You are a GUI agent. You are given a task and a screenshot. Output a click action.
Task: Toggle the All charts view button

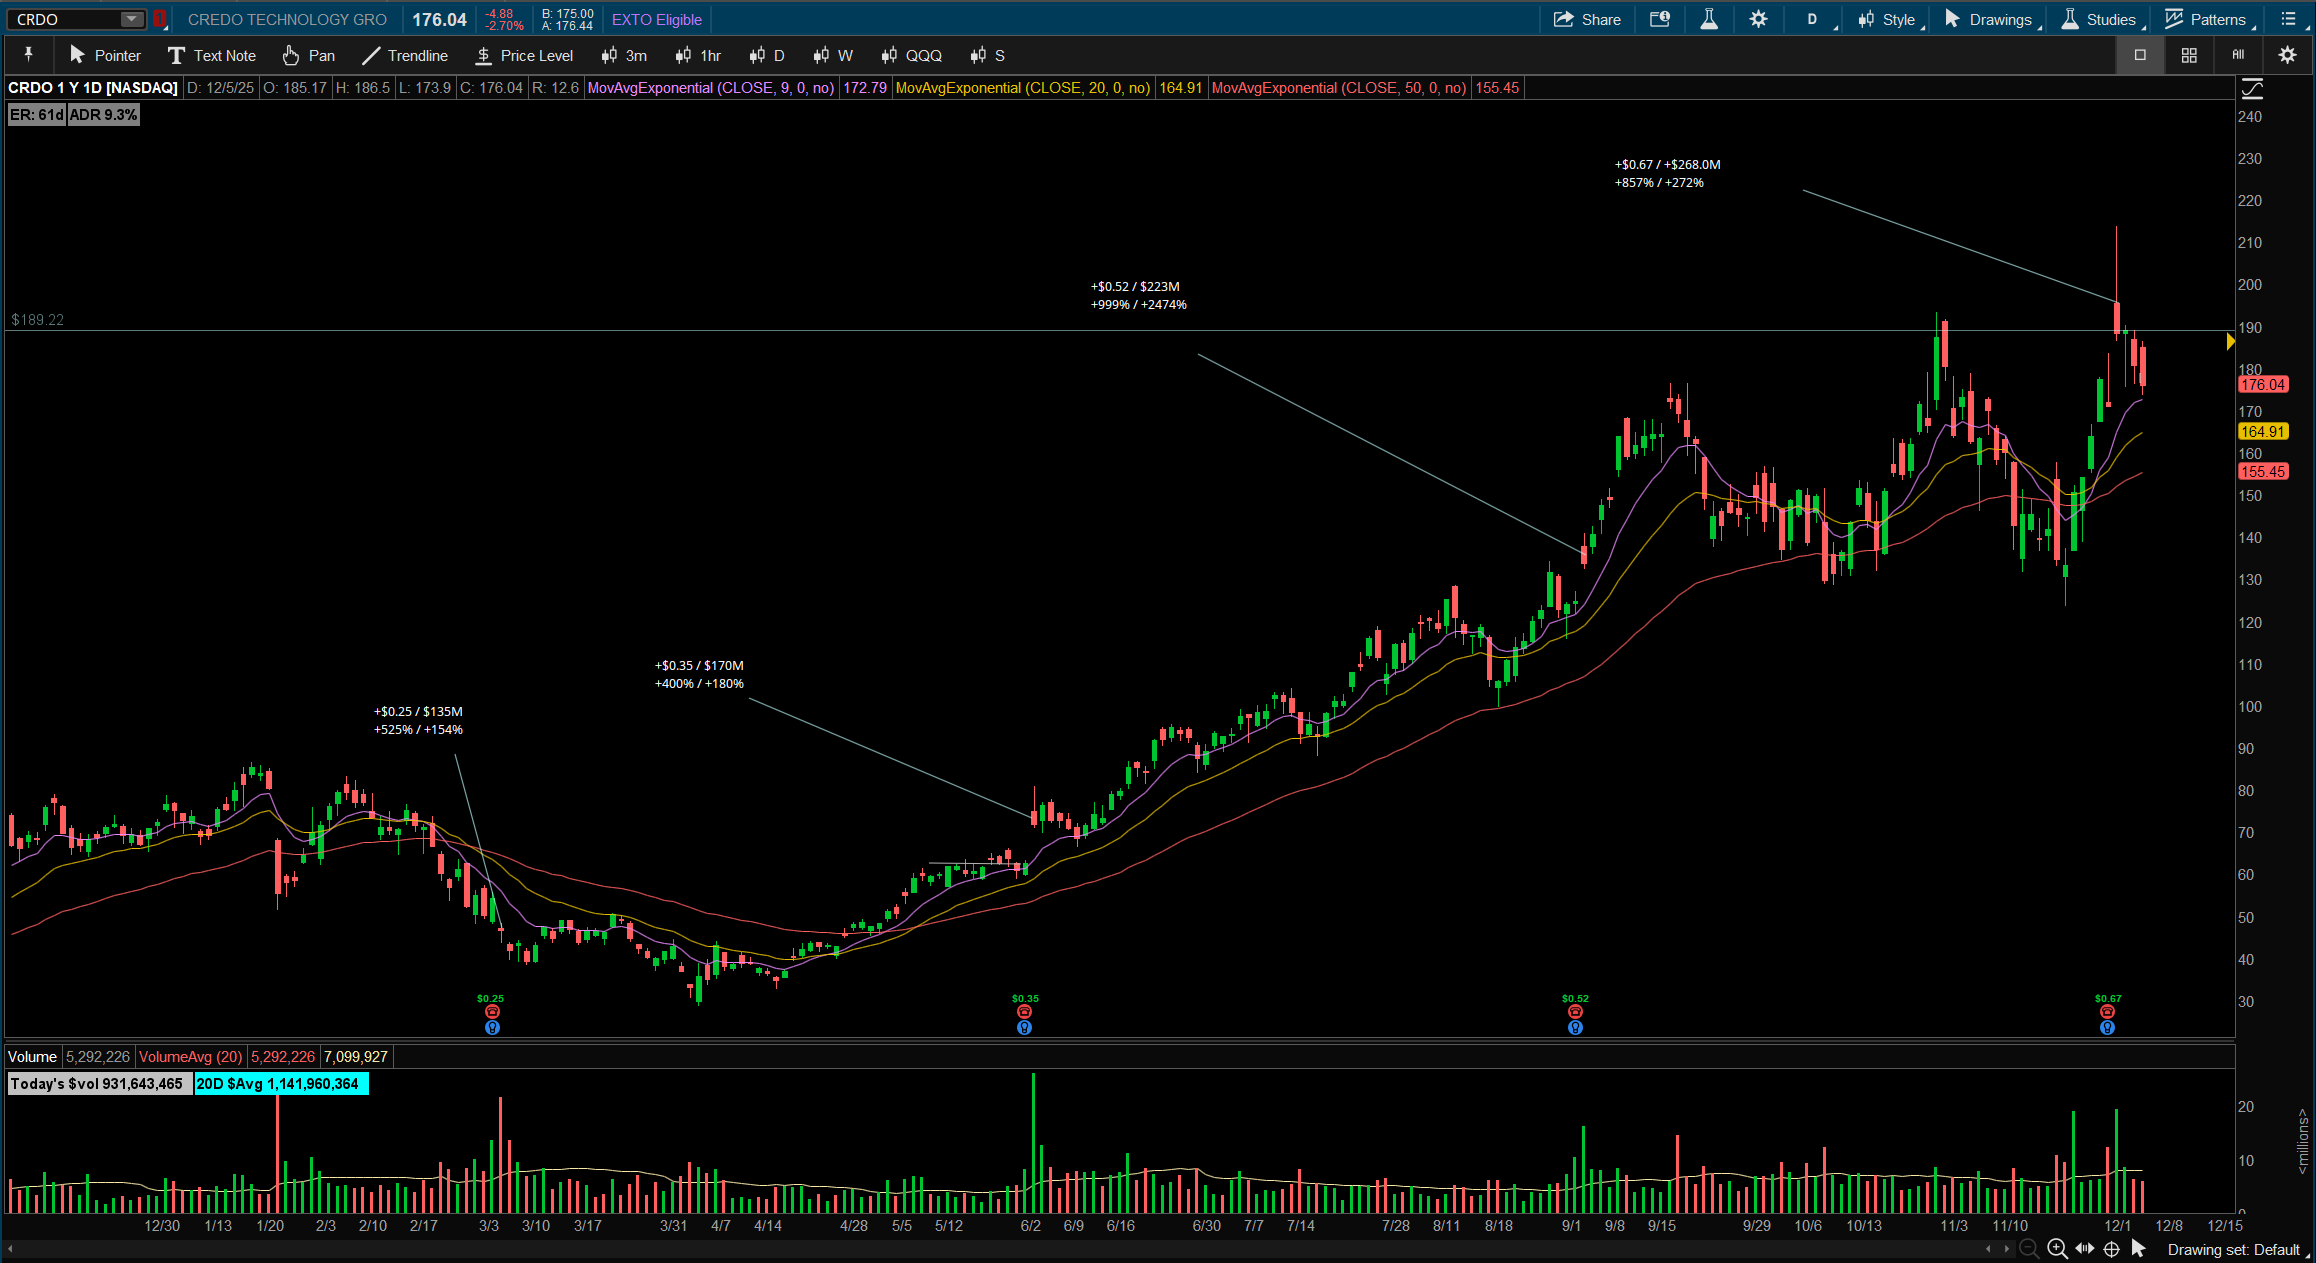(x=2238, y=55)
